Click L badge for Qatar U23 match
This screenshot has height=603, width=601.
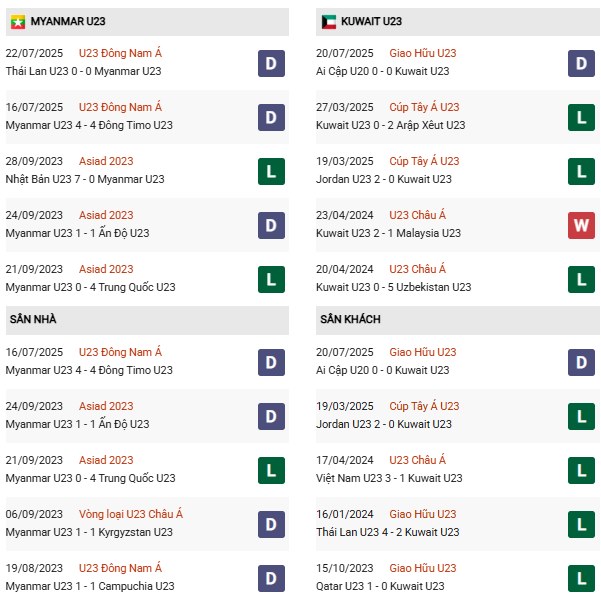[582, 577]
